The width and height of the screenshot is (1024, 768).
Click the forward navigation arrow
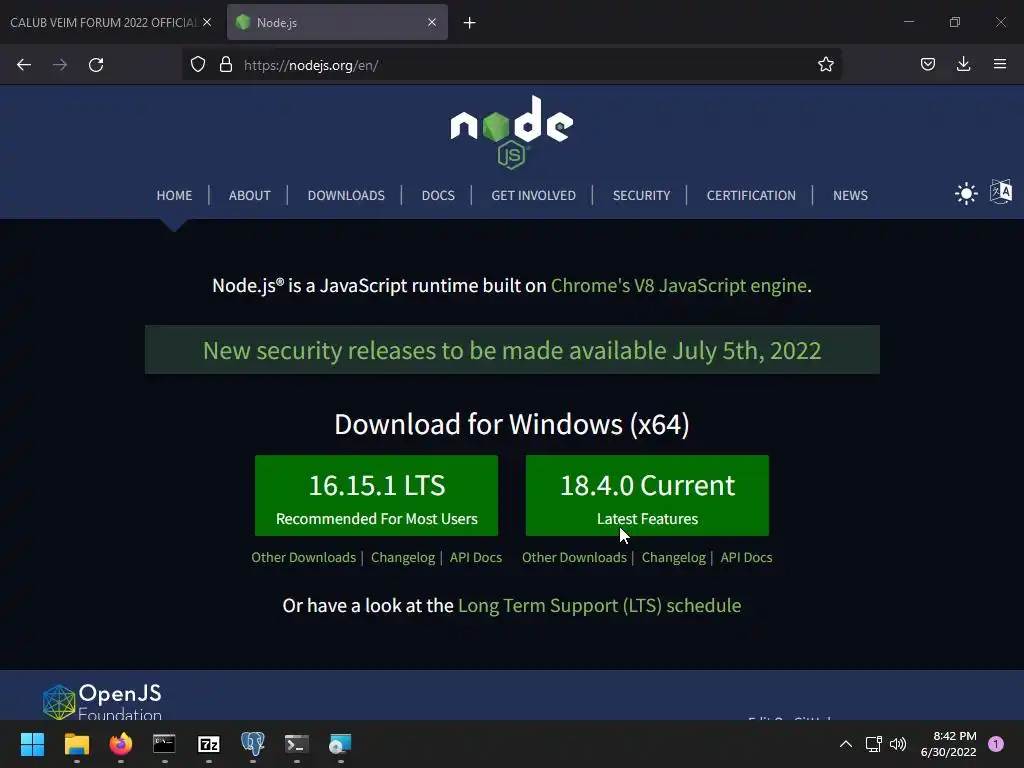(x=60, y=65)
